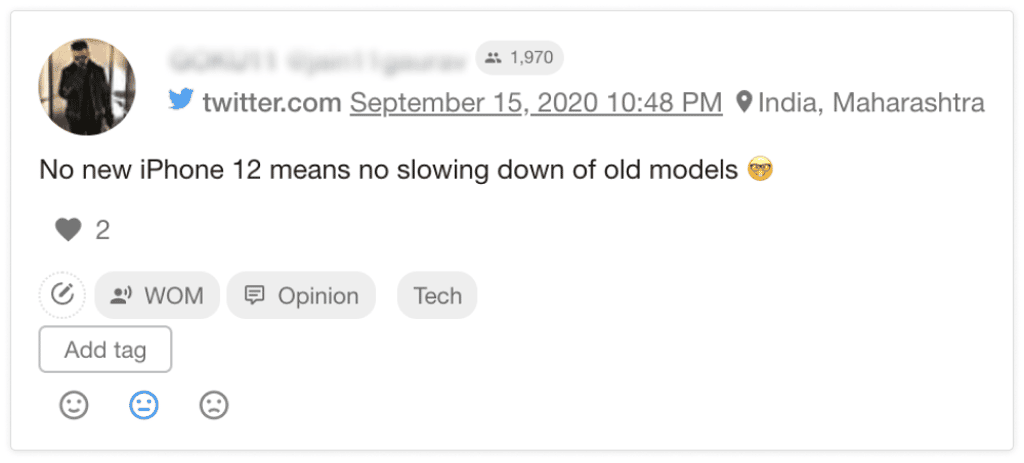Screen dimensions: 1024x463
Task: Set sentiment to negative sad face
Action: click(214, 406)
